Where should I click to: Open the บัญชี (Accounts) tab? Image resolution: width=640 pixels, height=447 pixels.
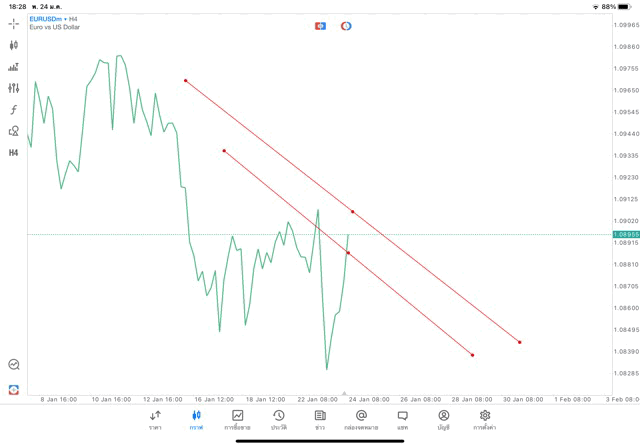pyautogui.click(x=443, y=419)
